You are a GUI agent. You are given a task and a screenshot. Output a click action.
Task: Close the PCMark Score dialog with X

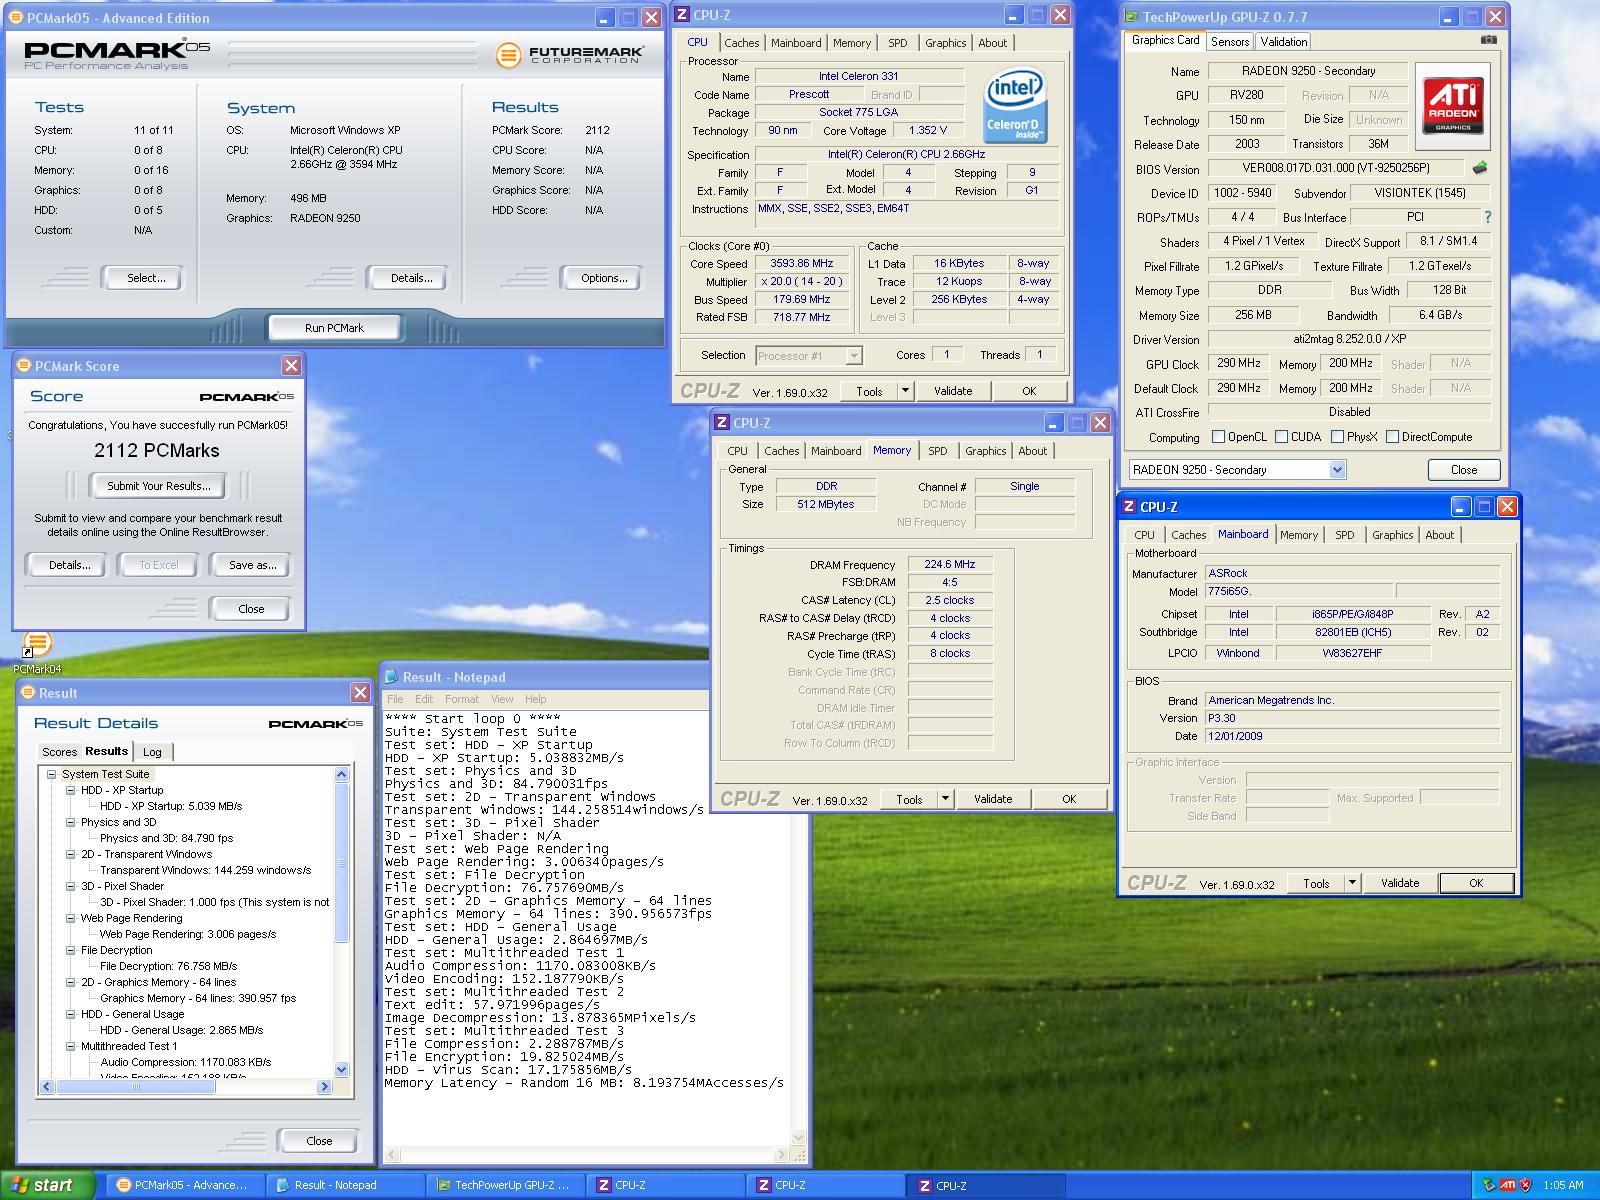[291, 366]
